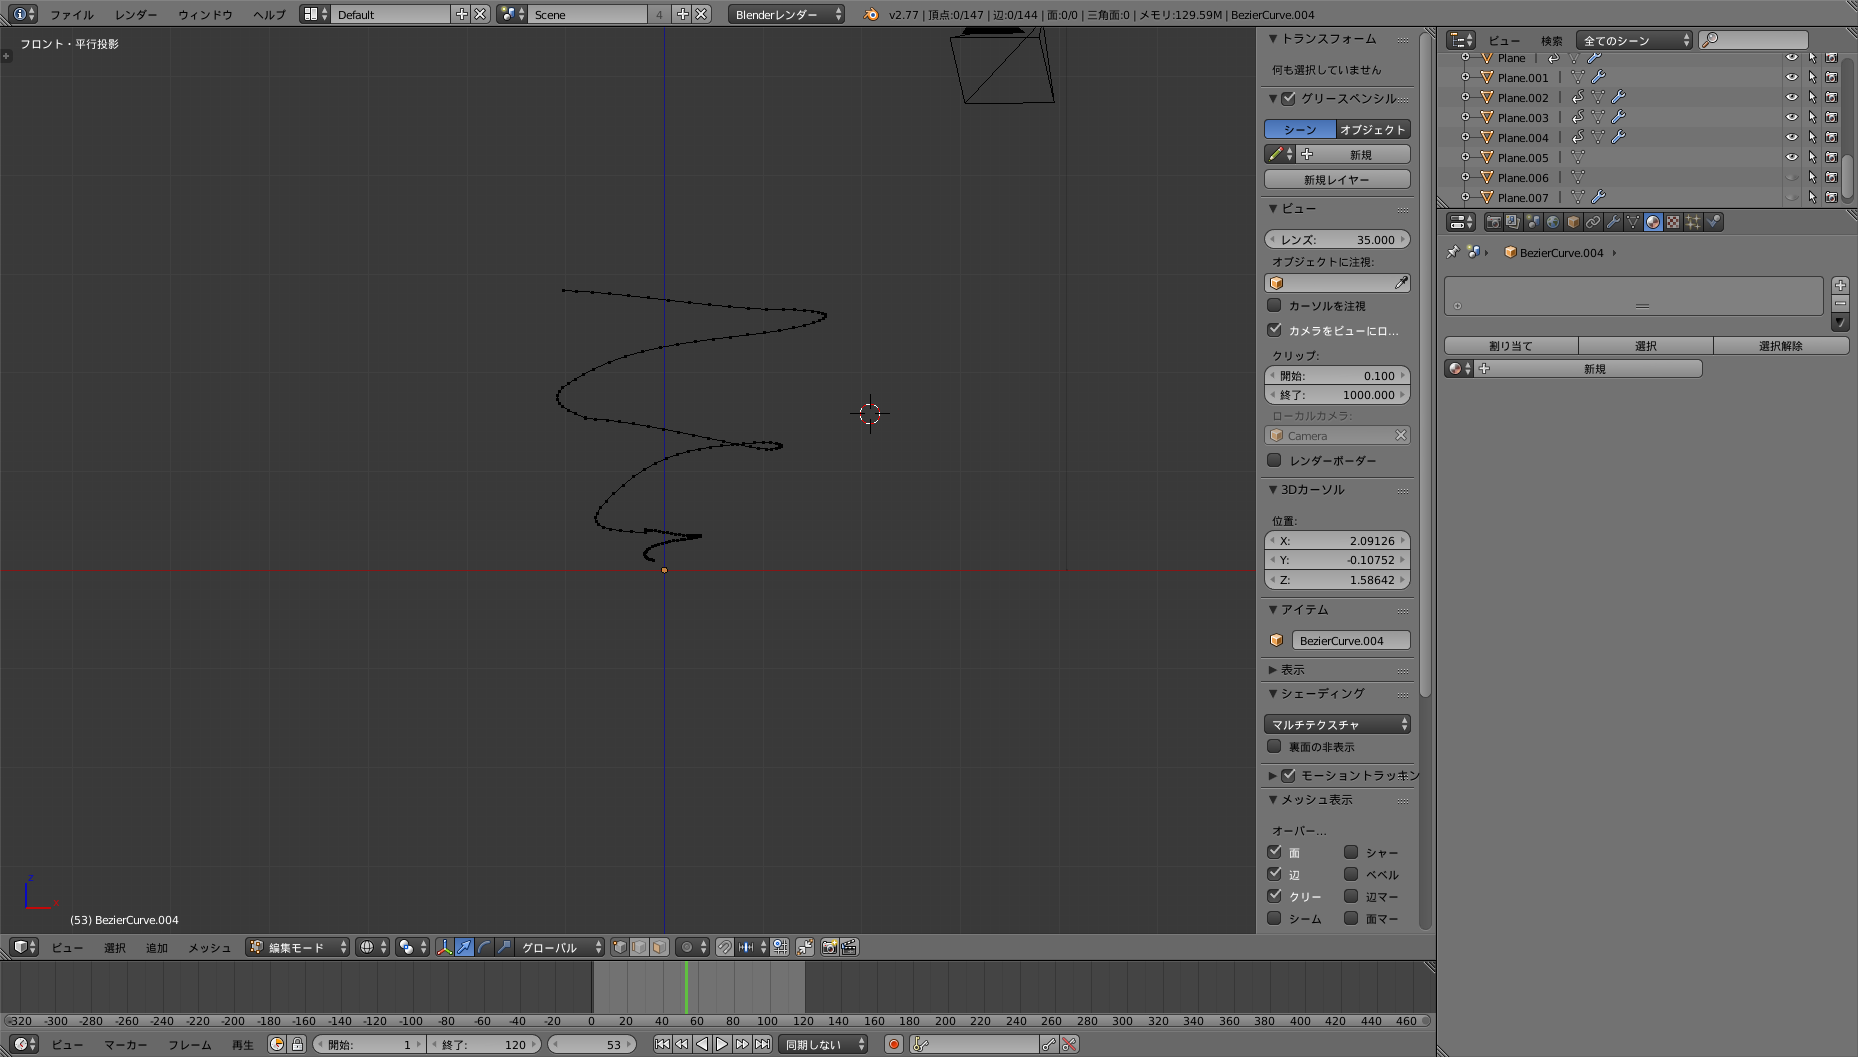Toggle the 辺 overlay checkbox
This screenshot has height=1057, width=1858.
point(1274,874)
